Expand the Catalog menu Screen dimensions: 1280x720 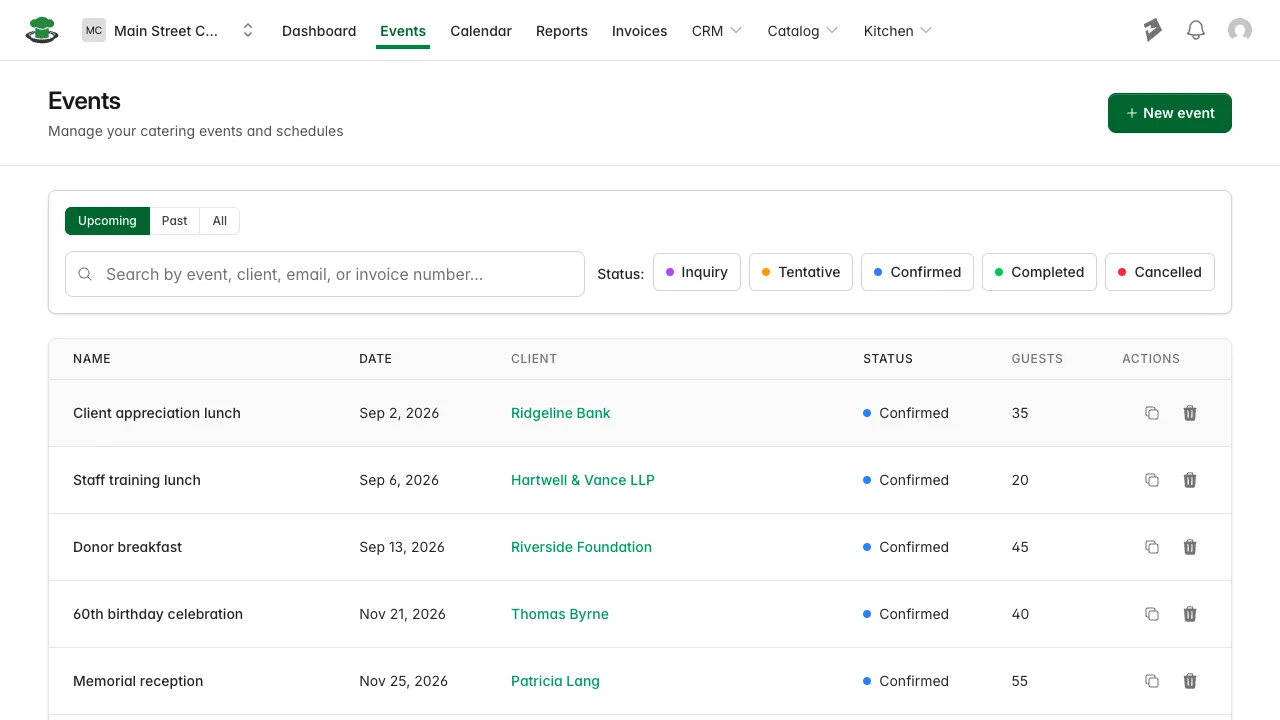(x=803, y=31)
